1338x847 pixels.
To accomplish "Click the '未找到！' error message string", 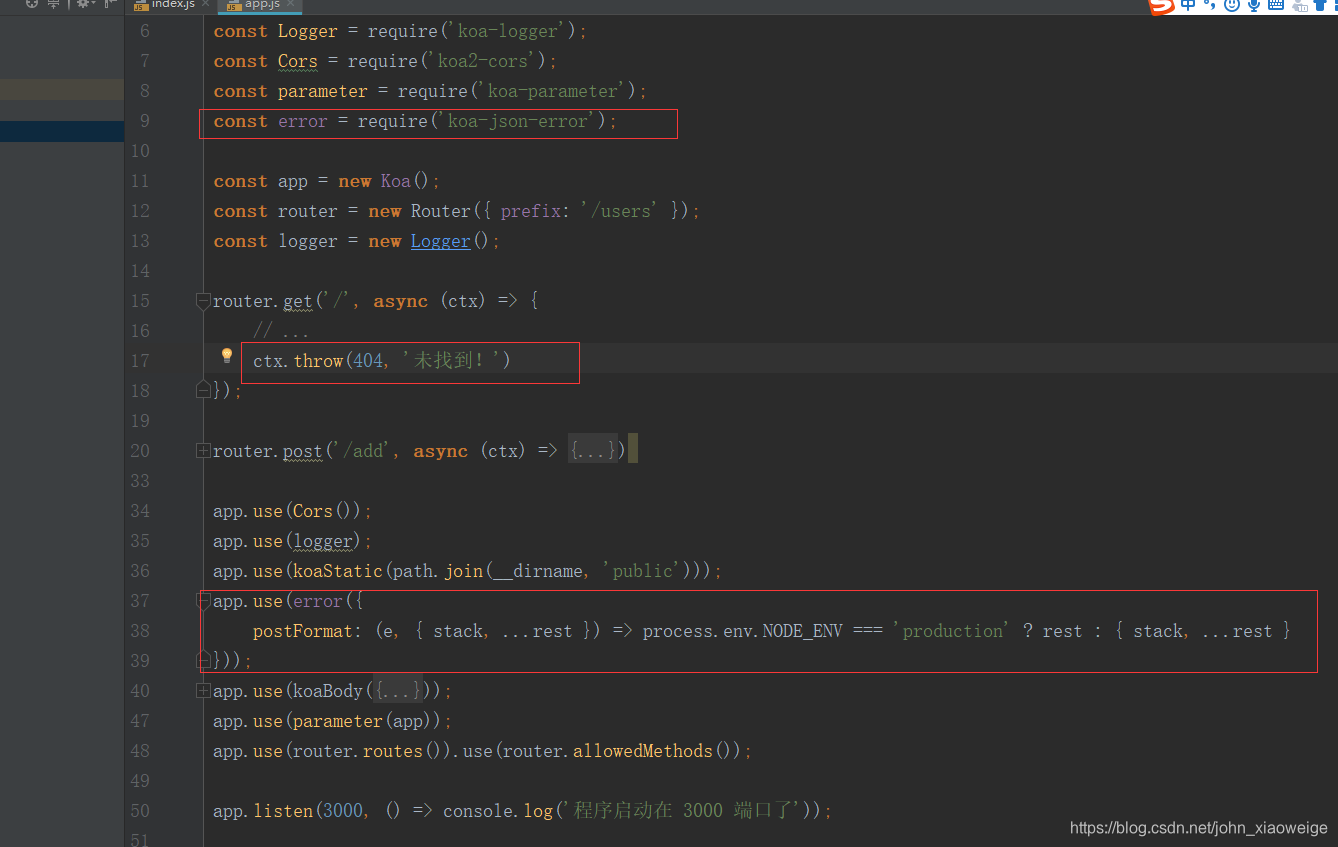I will pos(452,361).
